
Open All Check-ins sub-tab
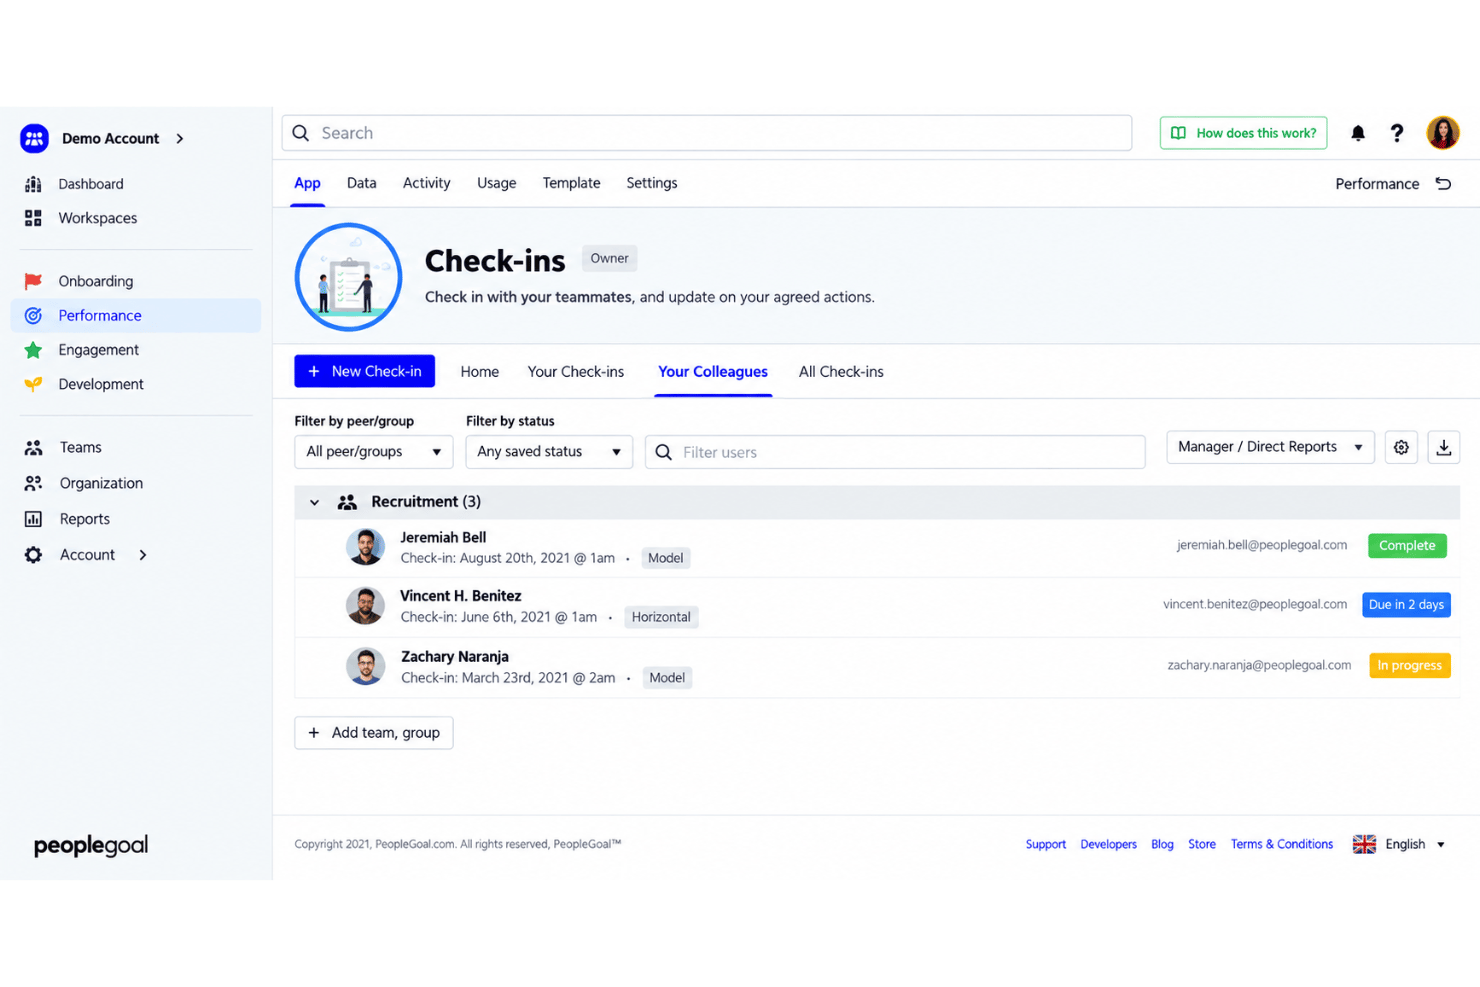coord(841,372)
